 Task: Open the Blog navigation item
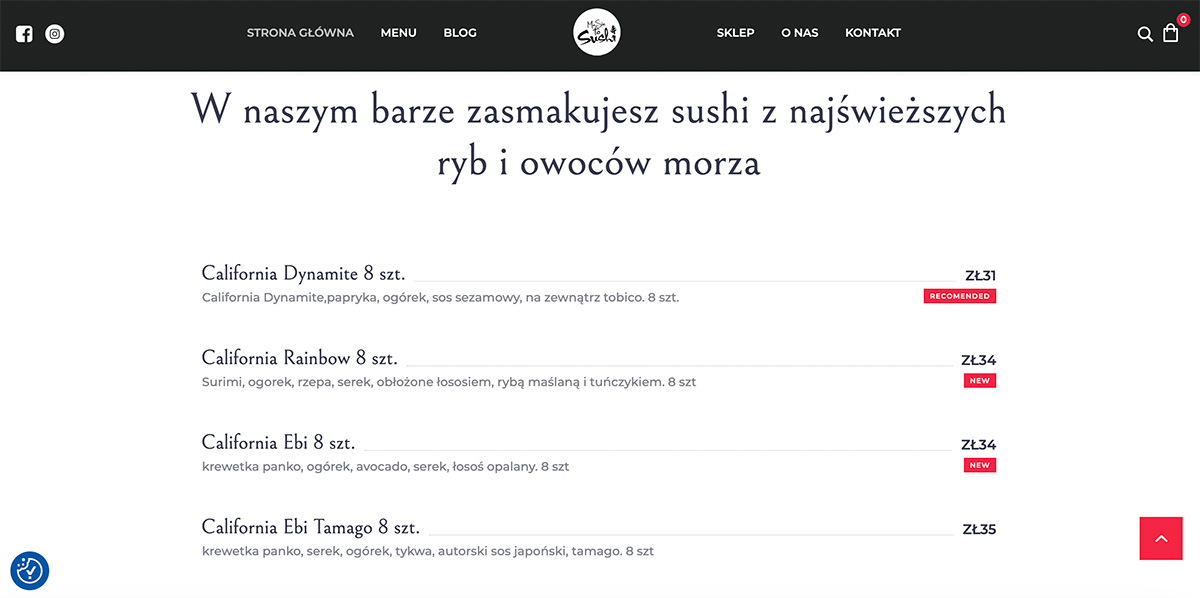click(x=460, y=33)
